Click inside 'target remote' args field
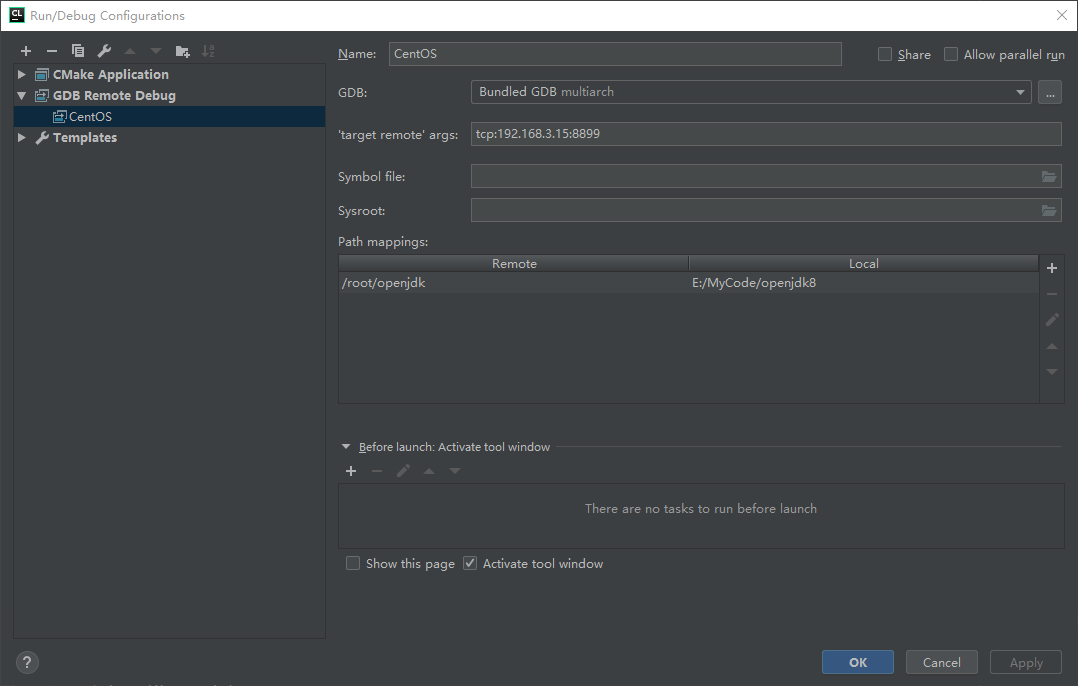The width and height of the screenshot is (1078, 686). point(766,134)
